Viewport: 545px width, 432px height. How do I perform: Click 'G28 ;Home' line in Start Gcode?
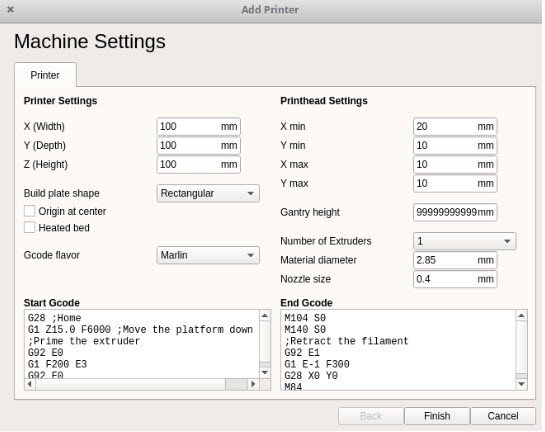point(55,318)
